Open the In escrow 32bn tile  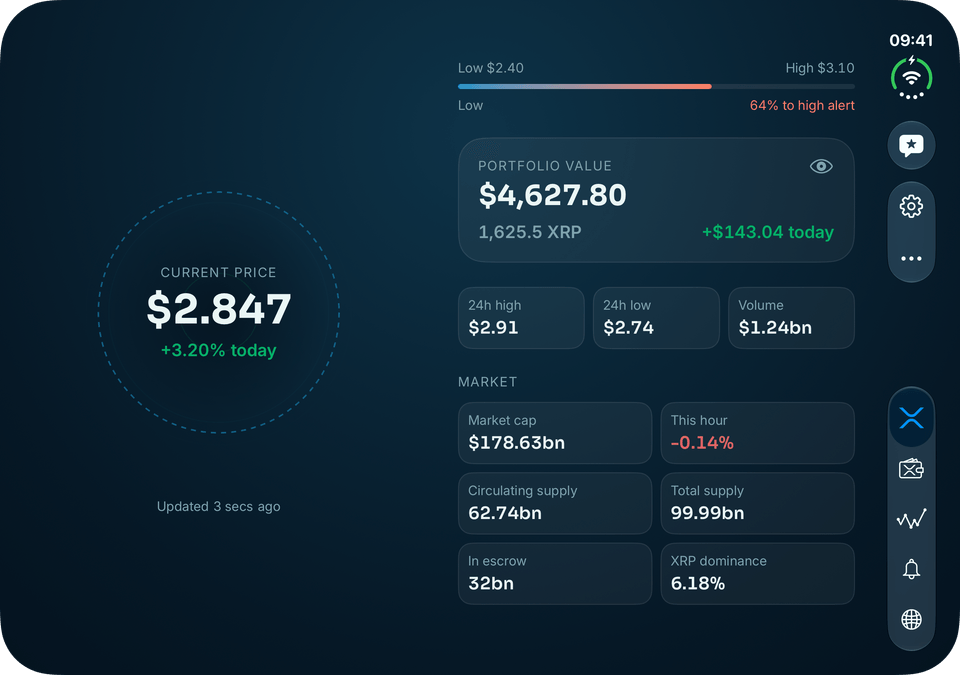click(x=555, y=573)
